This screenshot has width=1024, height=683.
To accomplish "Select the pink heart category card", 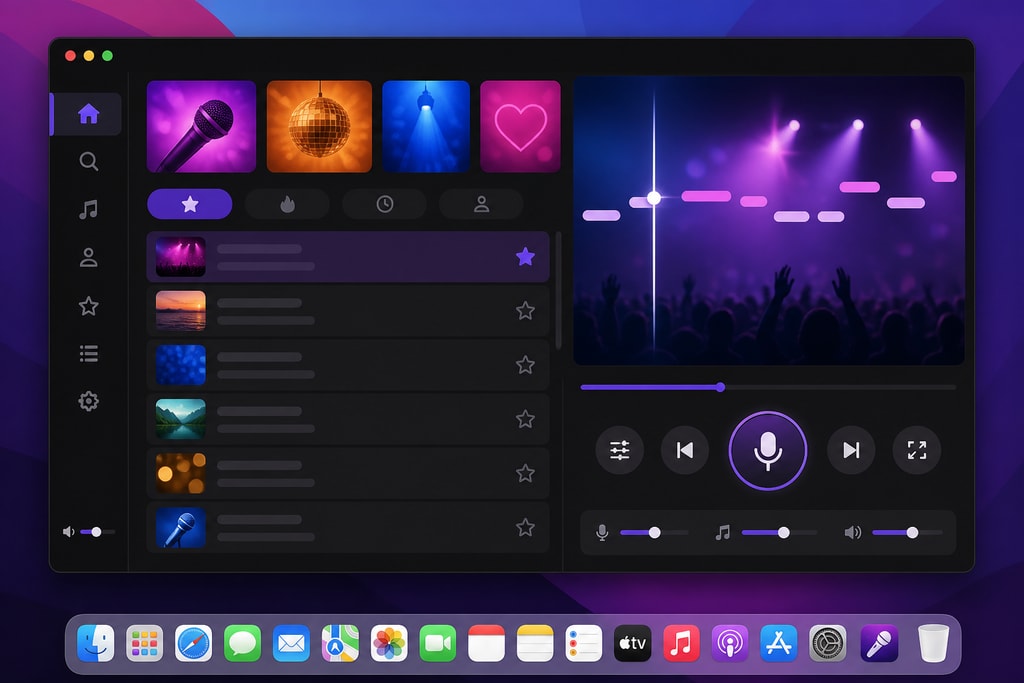I will (520, 127).
